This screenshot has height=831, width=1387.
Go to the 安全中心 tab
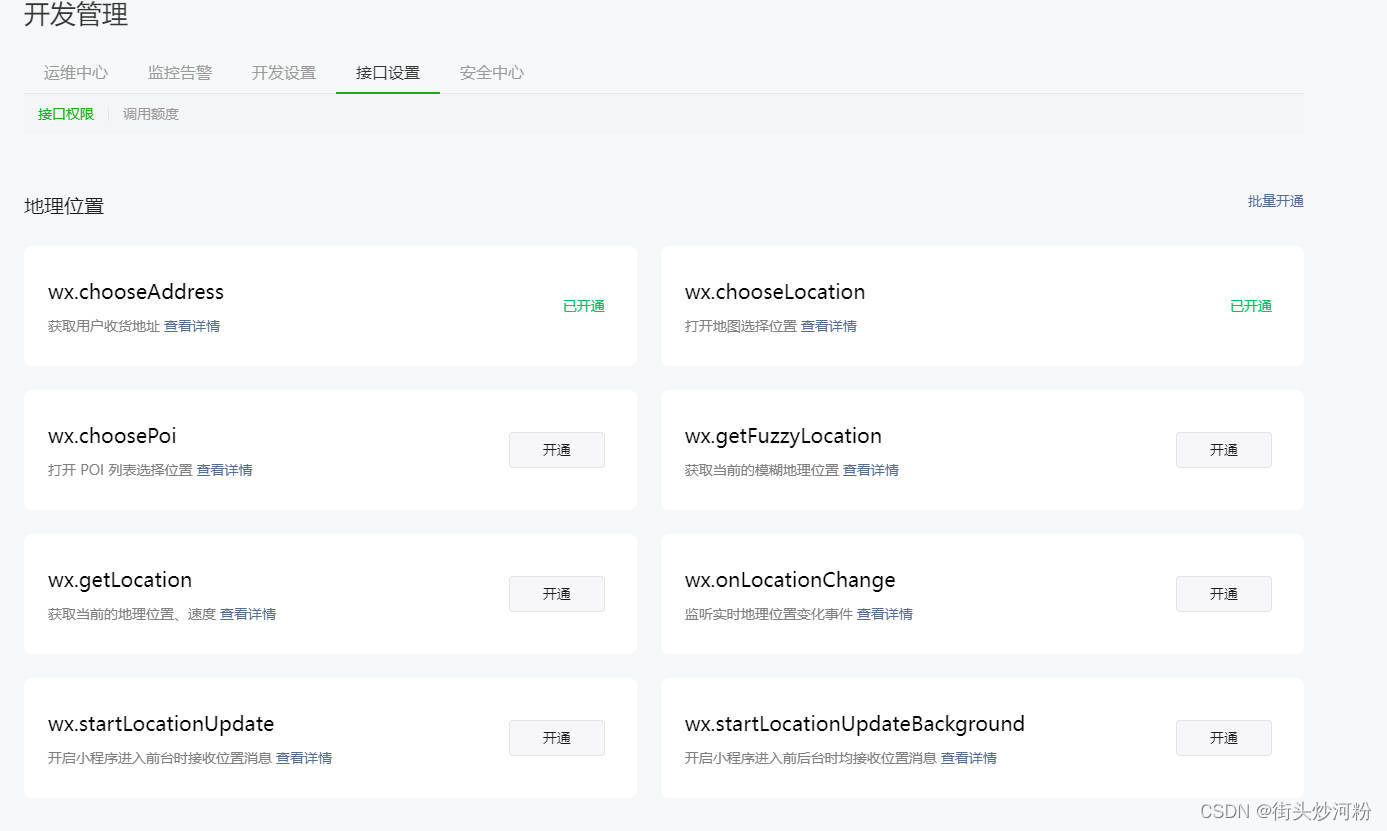pyautogui.click(x=492, y=73)
